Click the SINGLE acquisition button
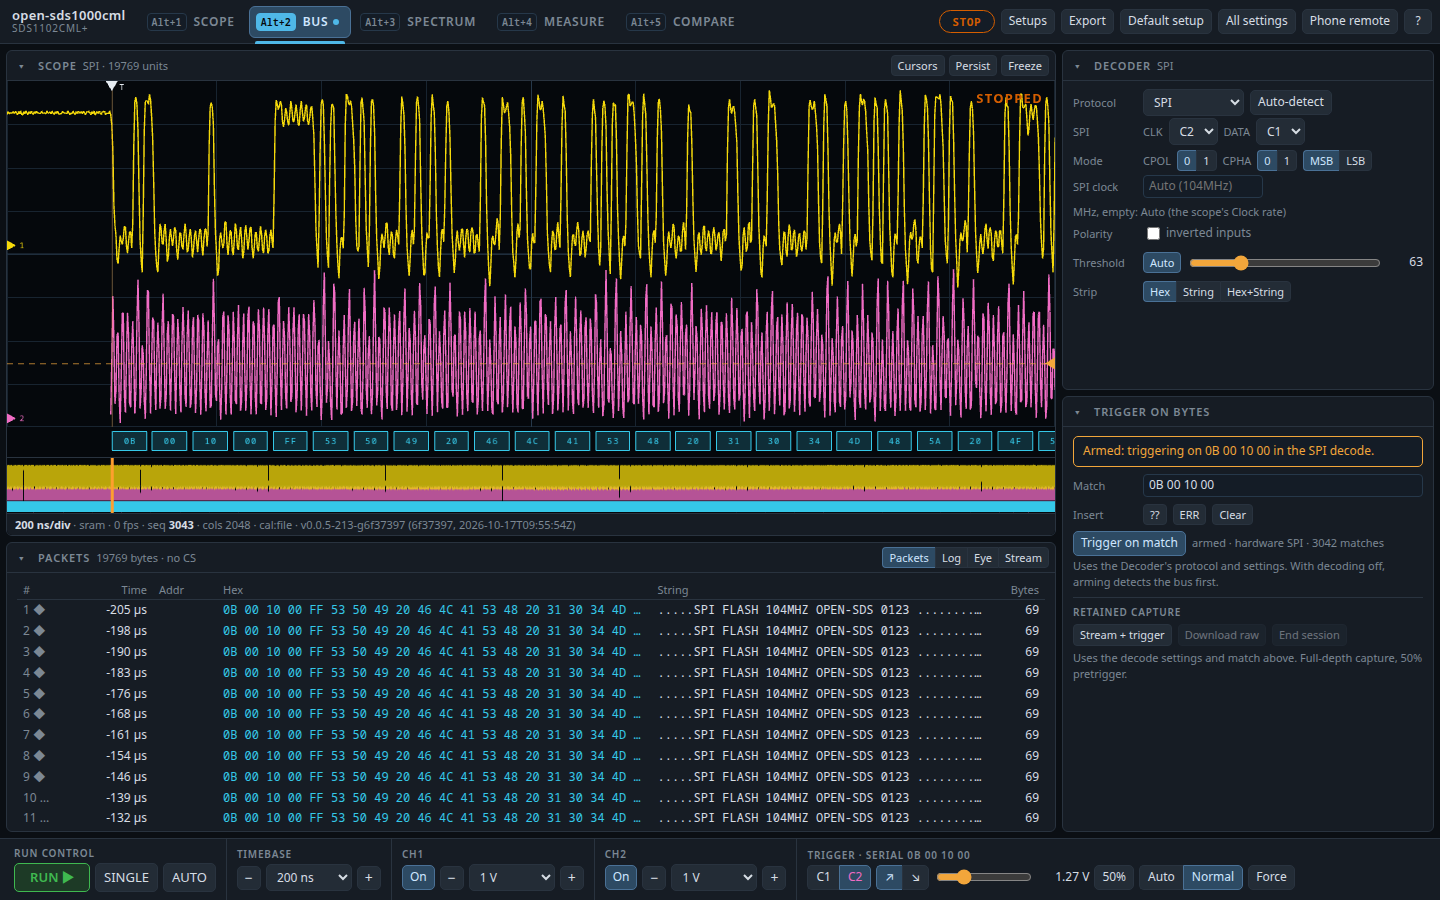 (x=126, y=877)
